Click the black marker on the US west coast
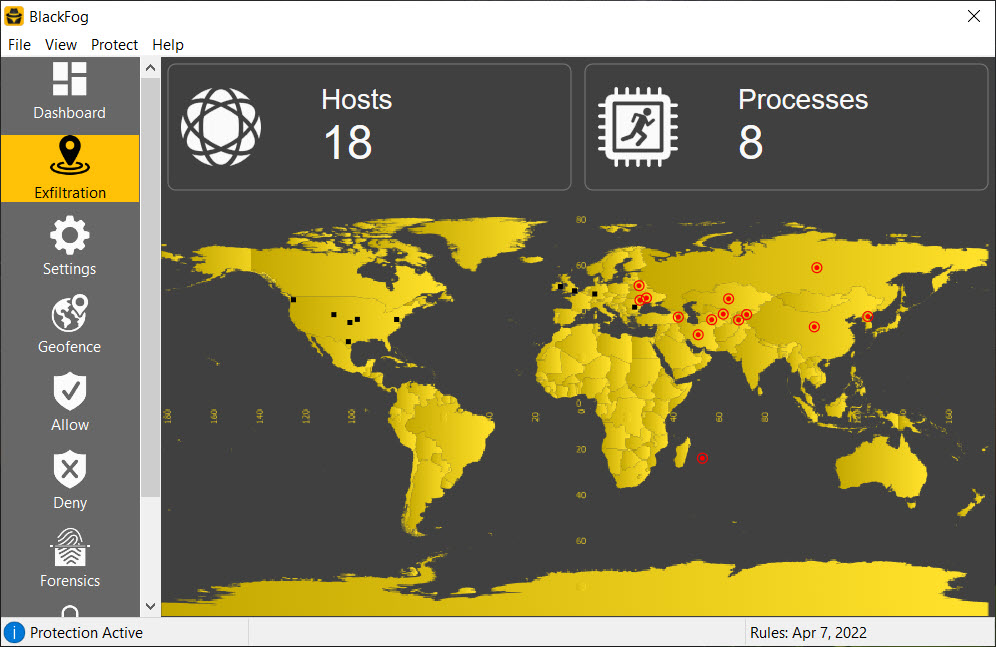Viewport: 996px width, 647px height. coord(293,300)
